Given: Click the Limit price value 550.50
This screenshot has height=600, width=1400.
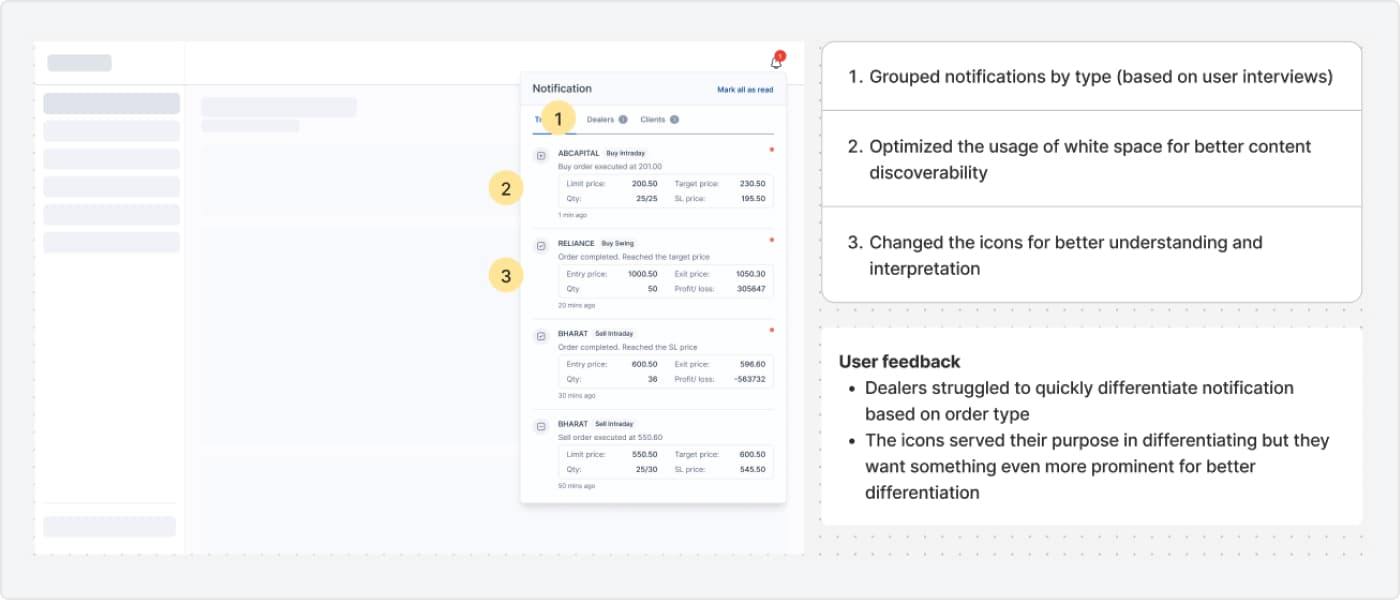Looking at the screenshot, I should (645, 454).
